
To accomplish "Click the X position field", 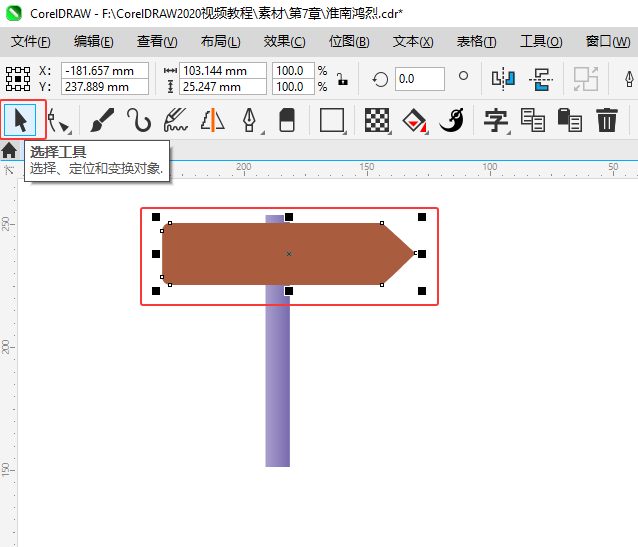I will [105, 71].
